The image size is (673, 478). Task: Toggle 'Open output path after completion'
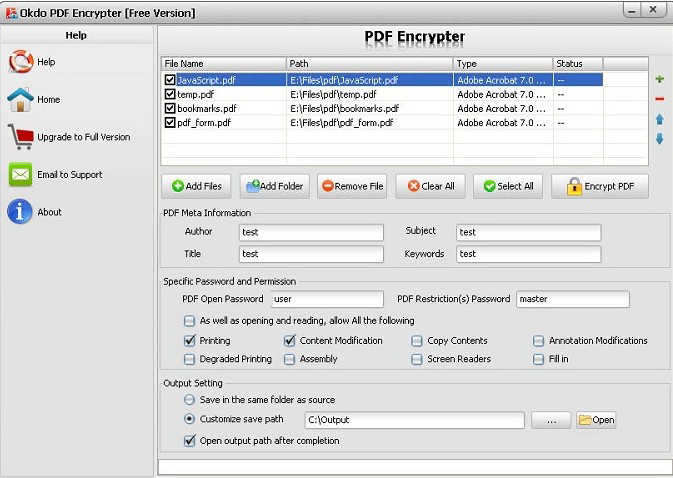click(189, 441)
